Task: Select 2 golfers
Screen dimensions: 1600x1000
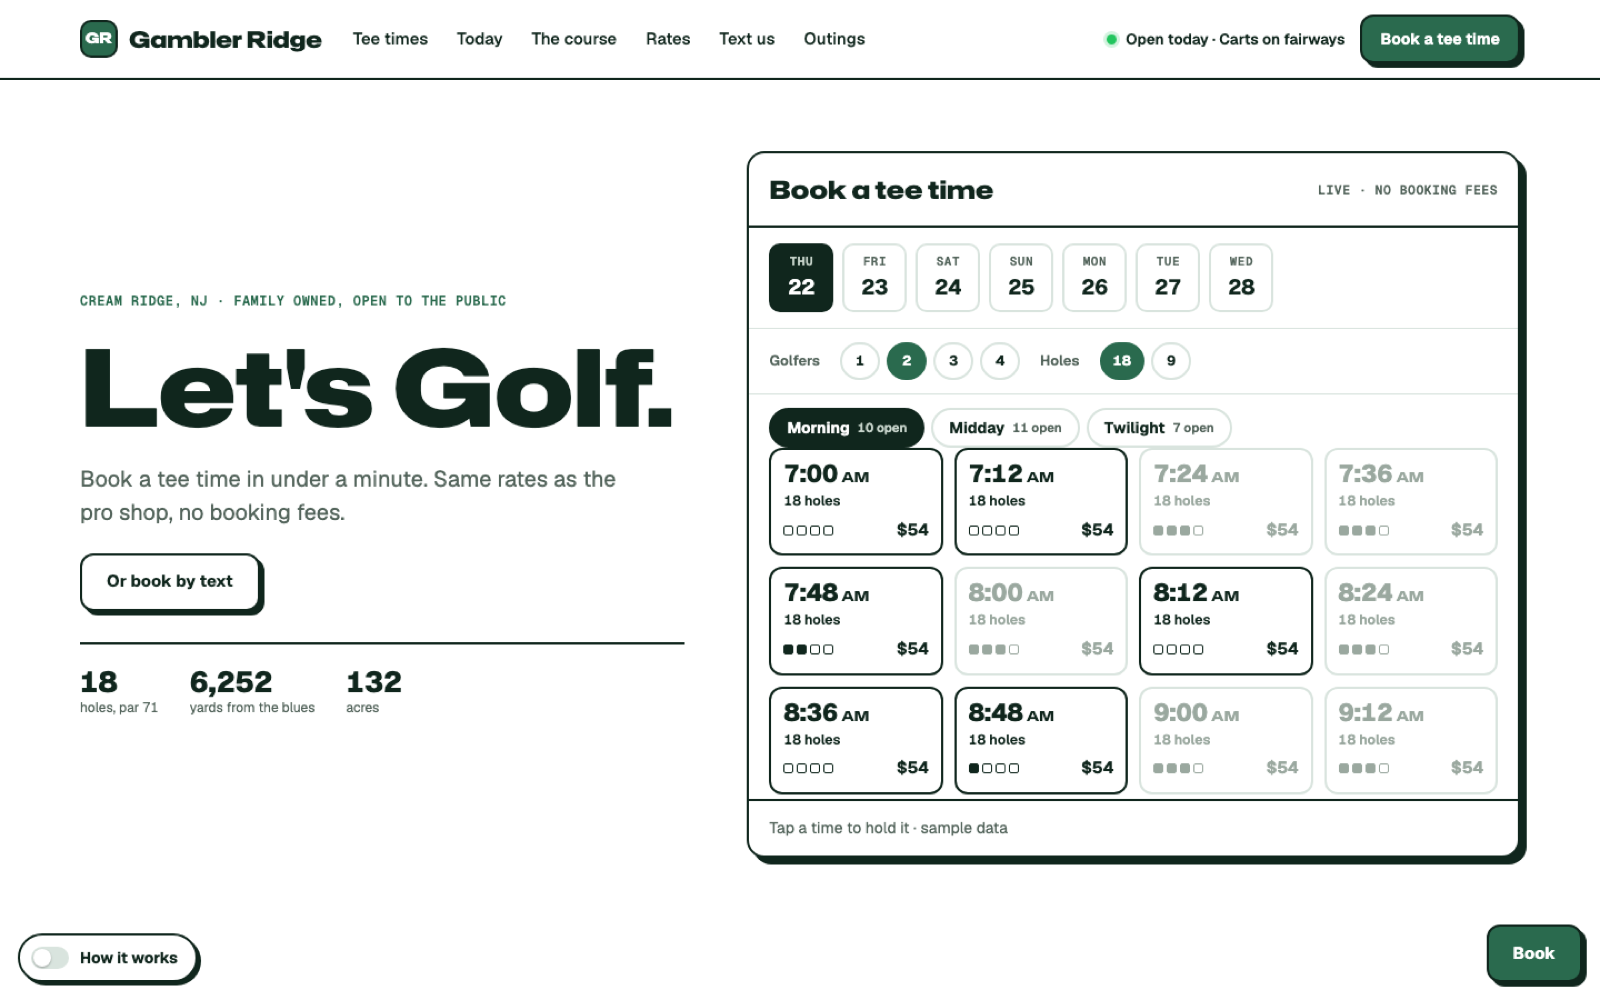Action: (x=906, y=361)
